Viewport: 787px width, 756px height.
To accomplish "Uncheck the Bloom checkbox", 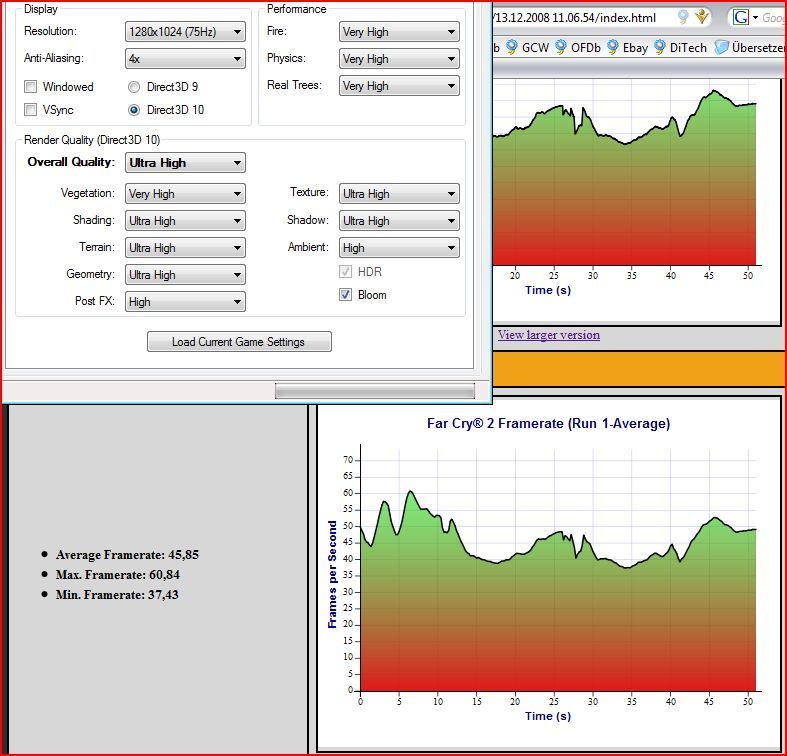I will 345,295.
